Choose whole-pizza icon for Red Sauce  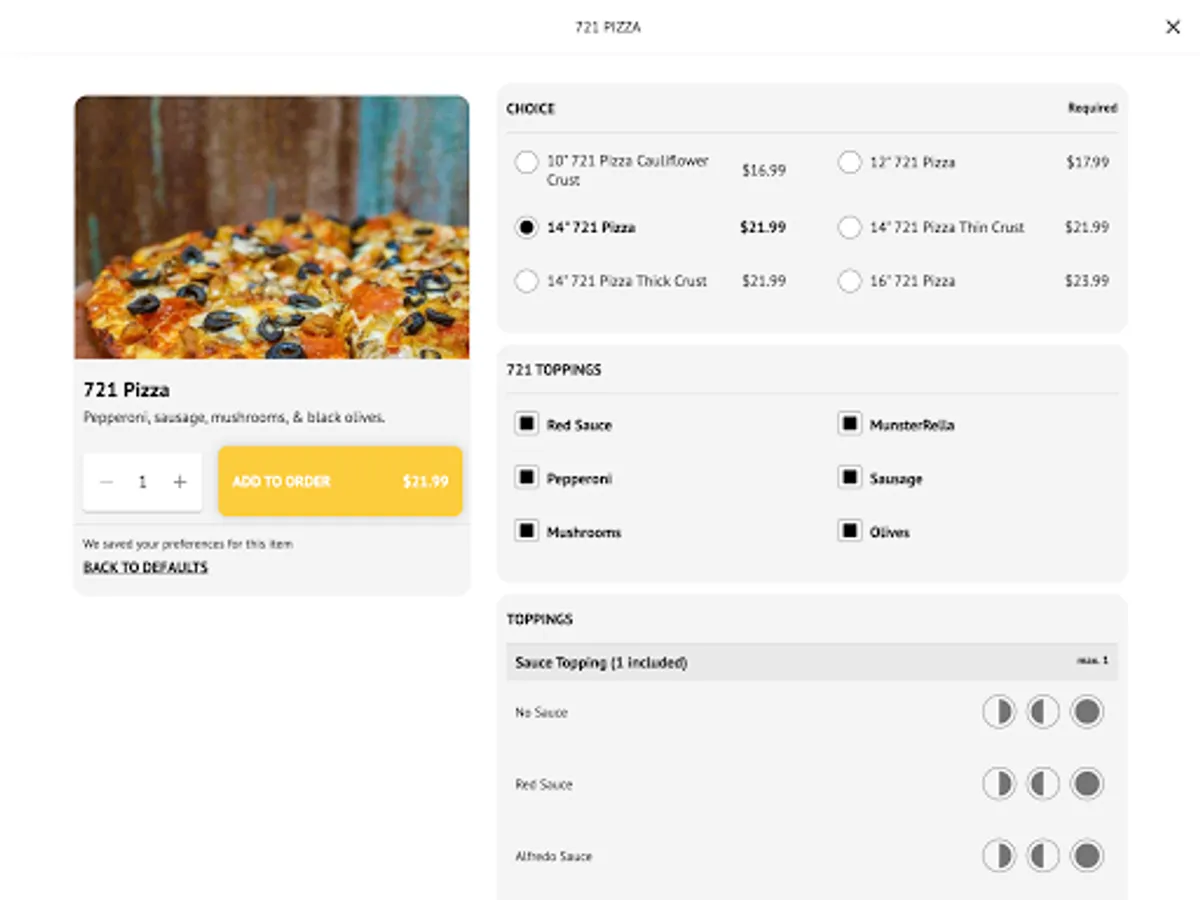pos(1087,784)
